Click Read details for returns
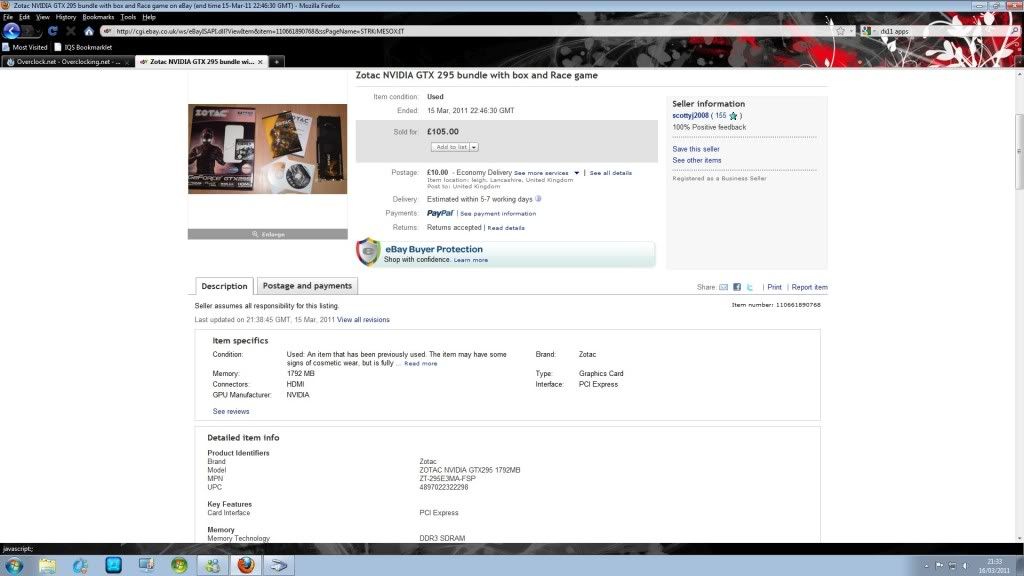1024x576 pixels. tap(505, 228)
